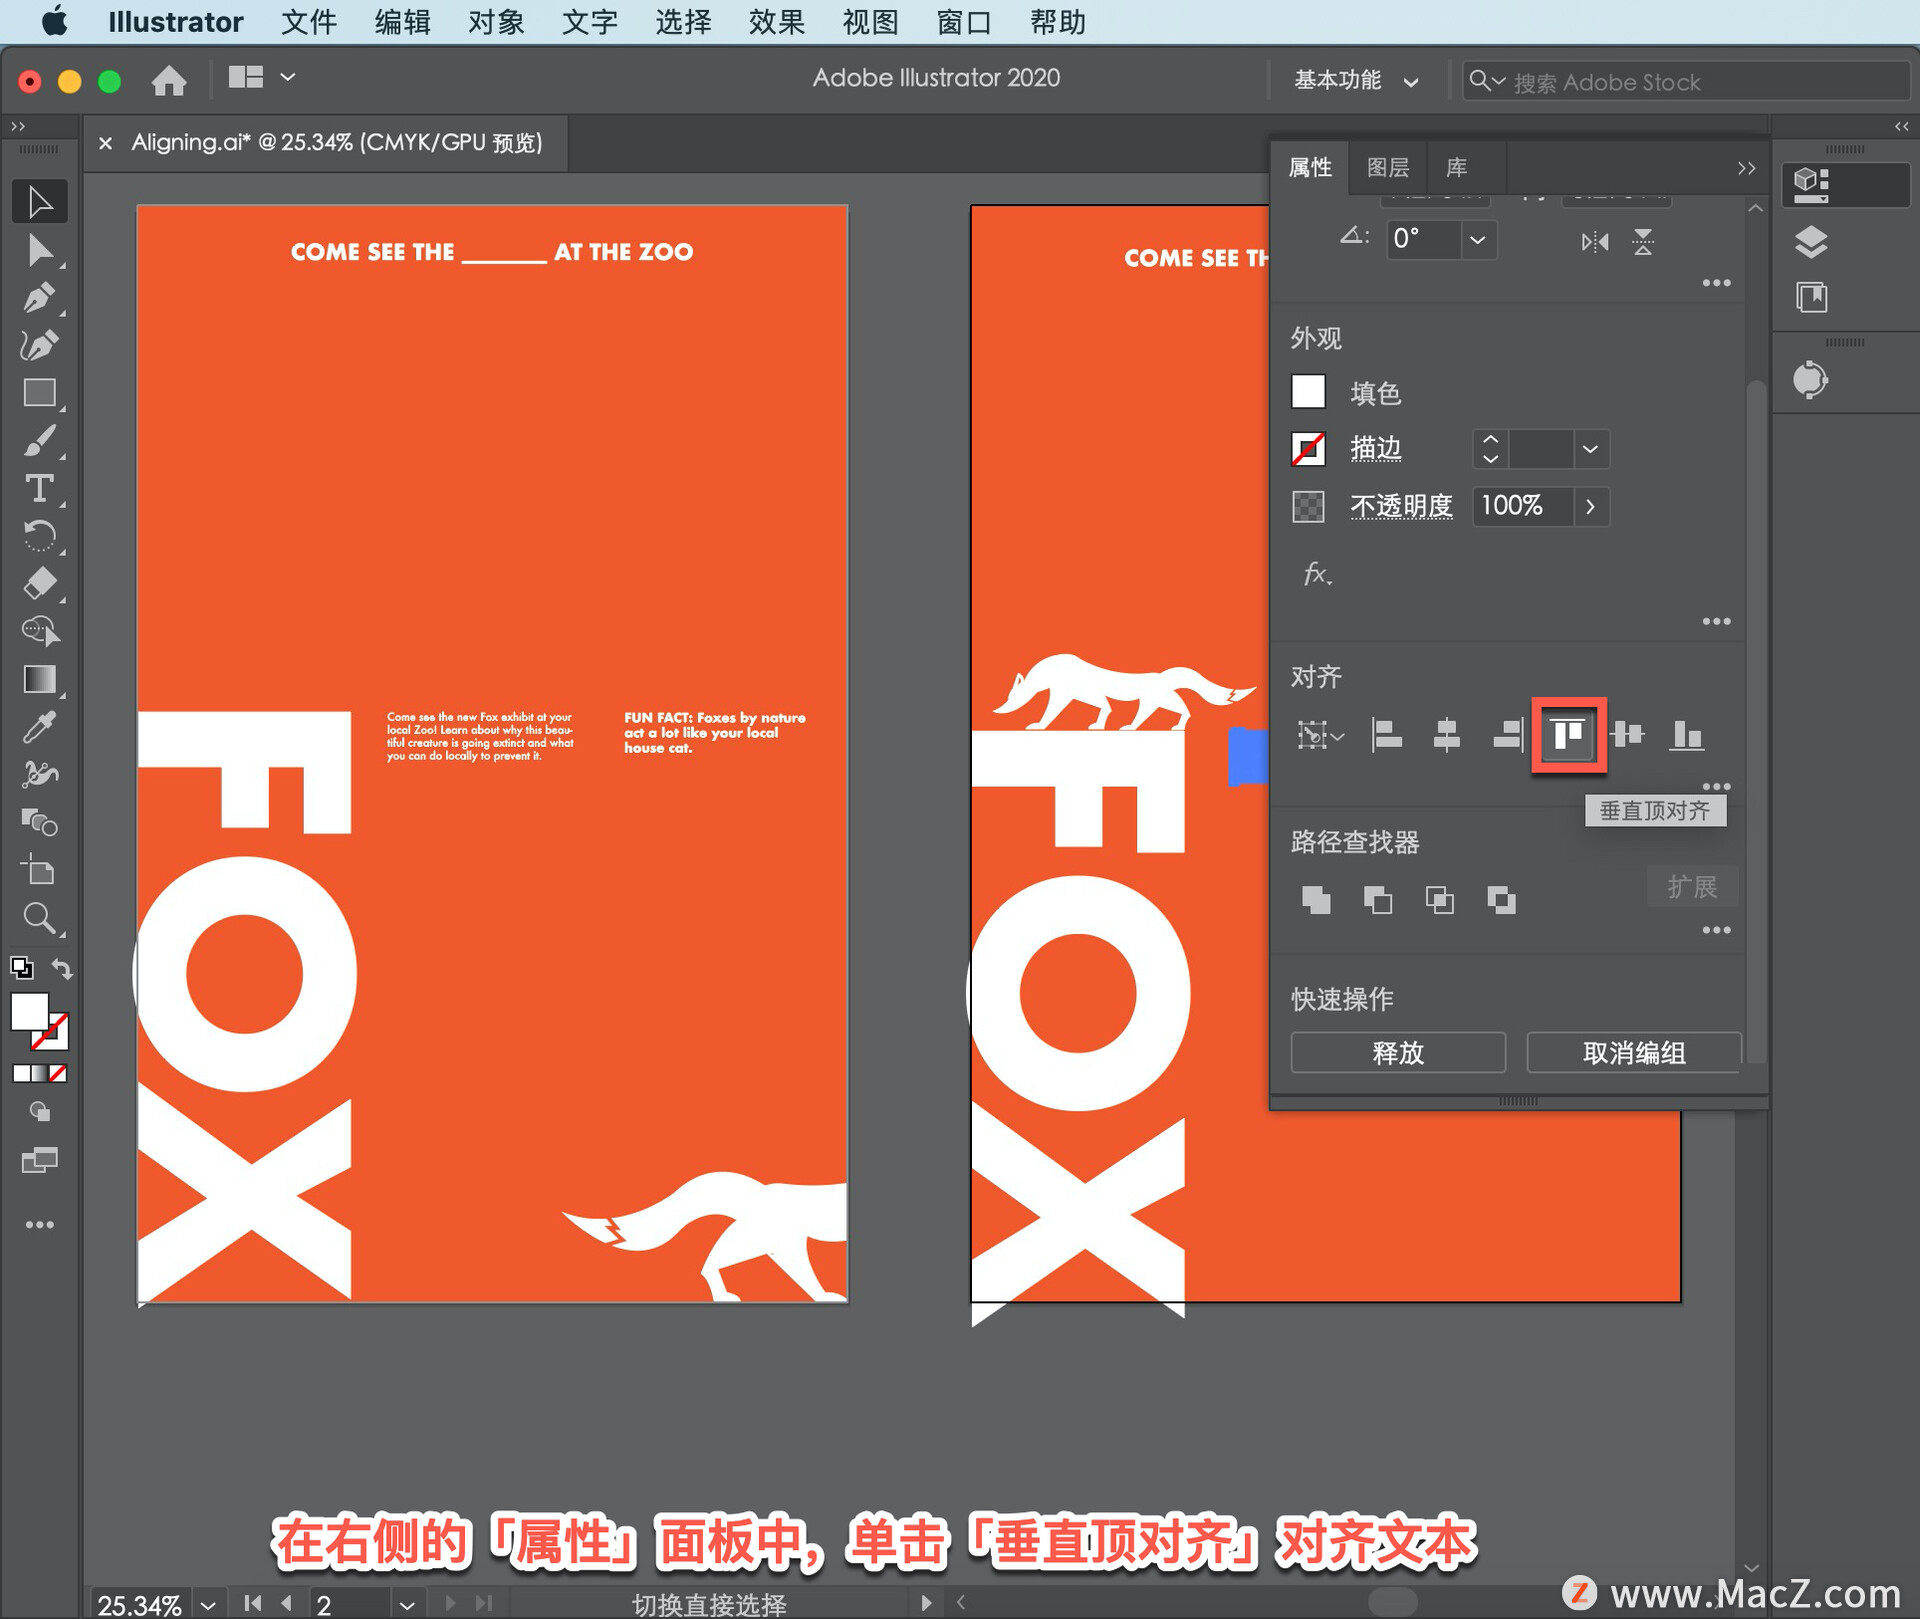The height and width of the screenshot is (1619, 1920).
Task: Click the horizontal align left icon
Action: coord(1386,736)
